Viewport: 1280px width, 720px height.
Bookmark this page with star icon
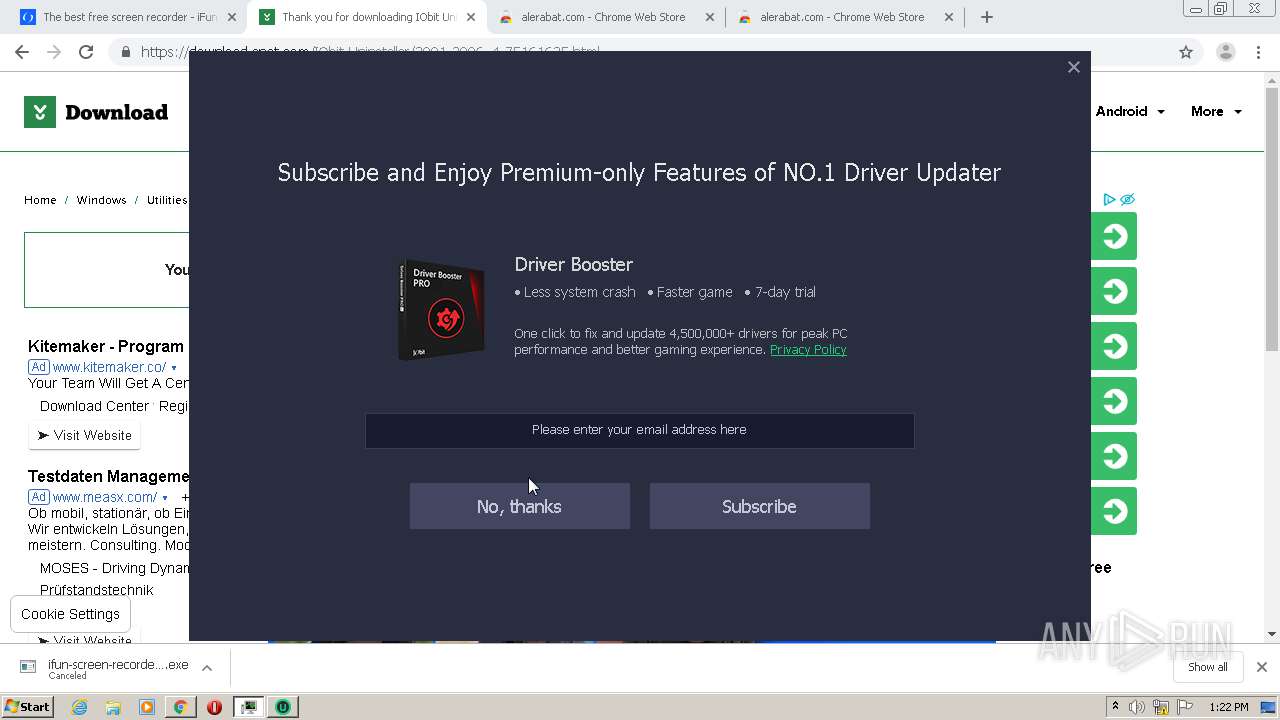tap(1186, 52)
